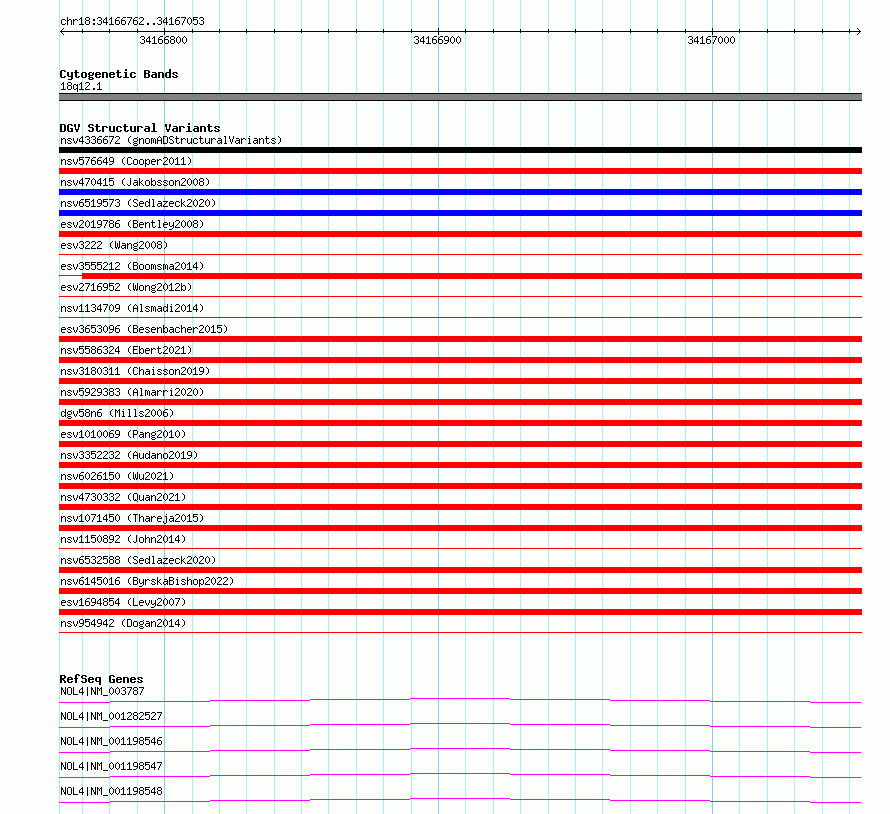Select the dgv58n6 (Mills2006) label
The image size is (890, 814).
[117, 413]
